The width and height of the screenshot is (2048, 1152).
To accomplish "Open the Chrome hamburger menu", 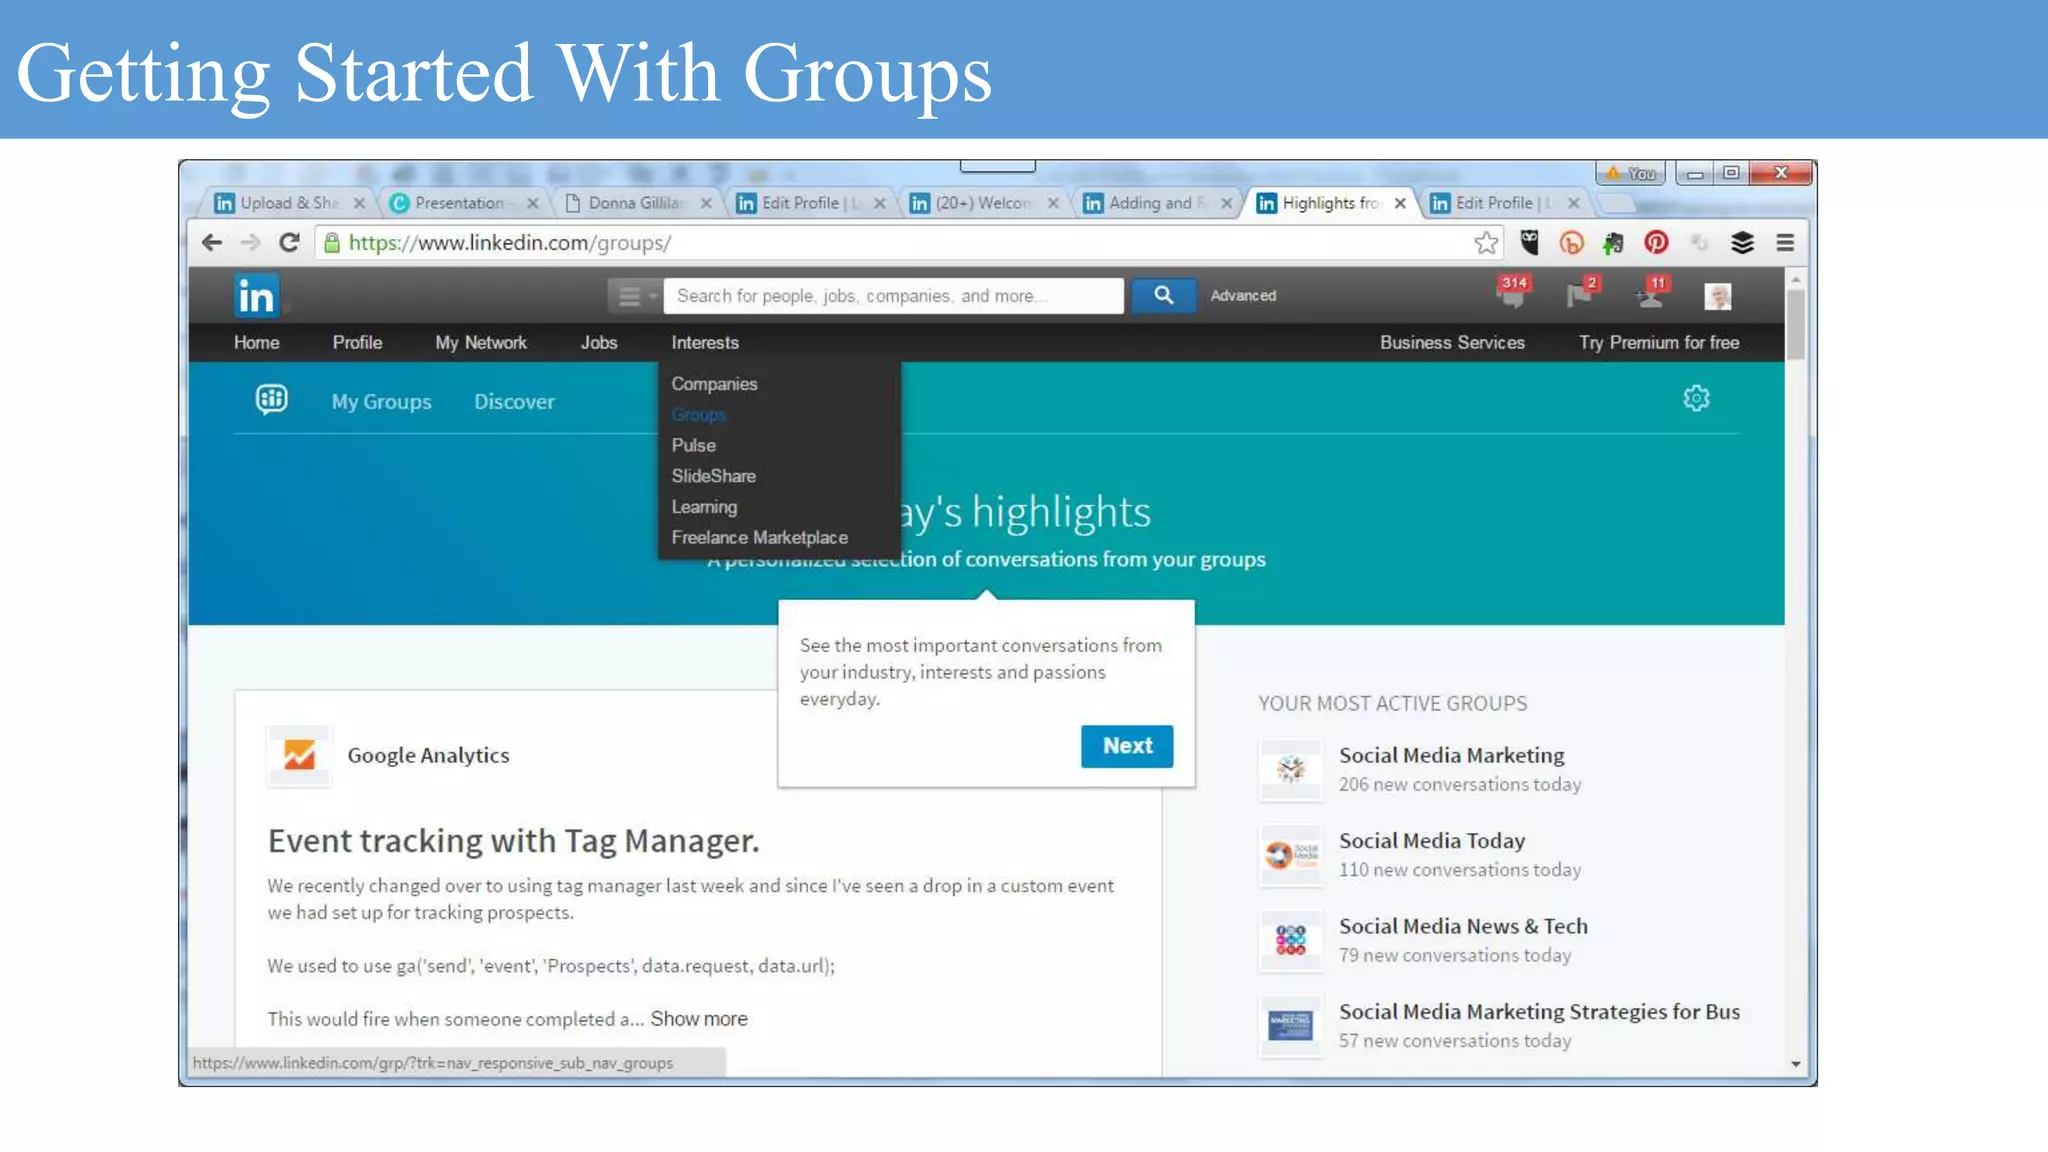I will click(1785, 243).
